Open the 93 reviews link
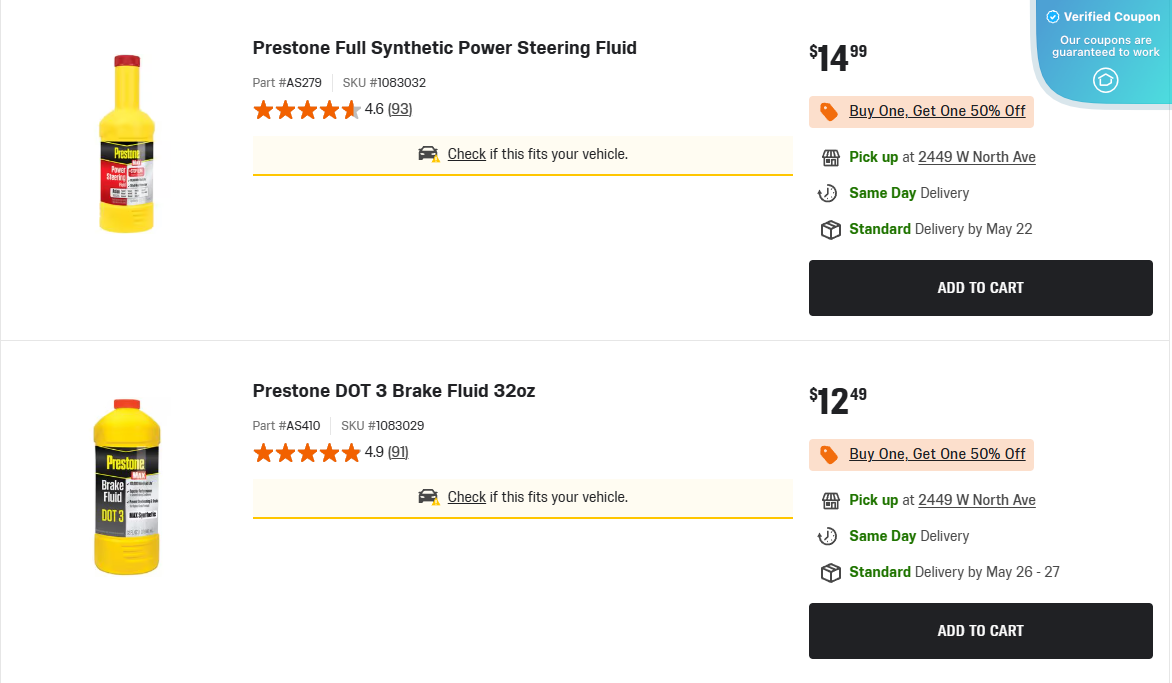This screenshot has width=1172, height=683. (x=400, y=109)
